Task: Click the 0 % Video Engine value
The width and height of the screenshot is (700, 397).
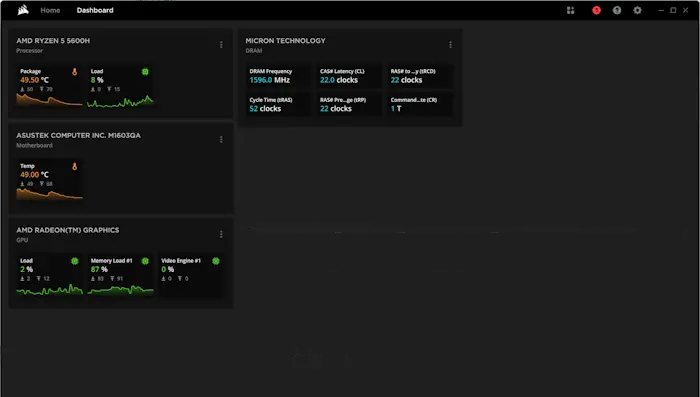Action: (167, 269)
